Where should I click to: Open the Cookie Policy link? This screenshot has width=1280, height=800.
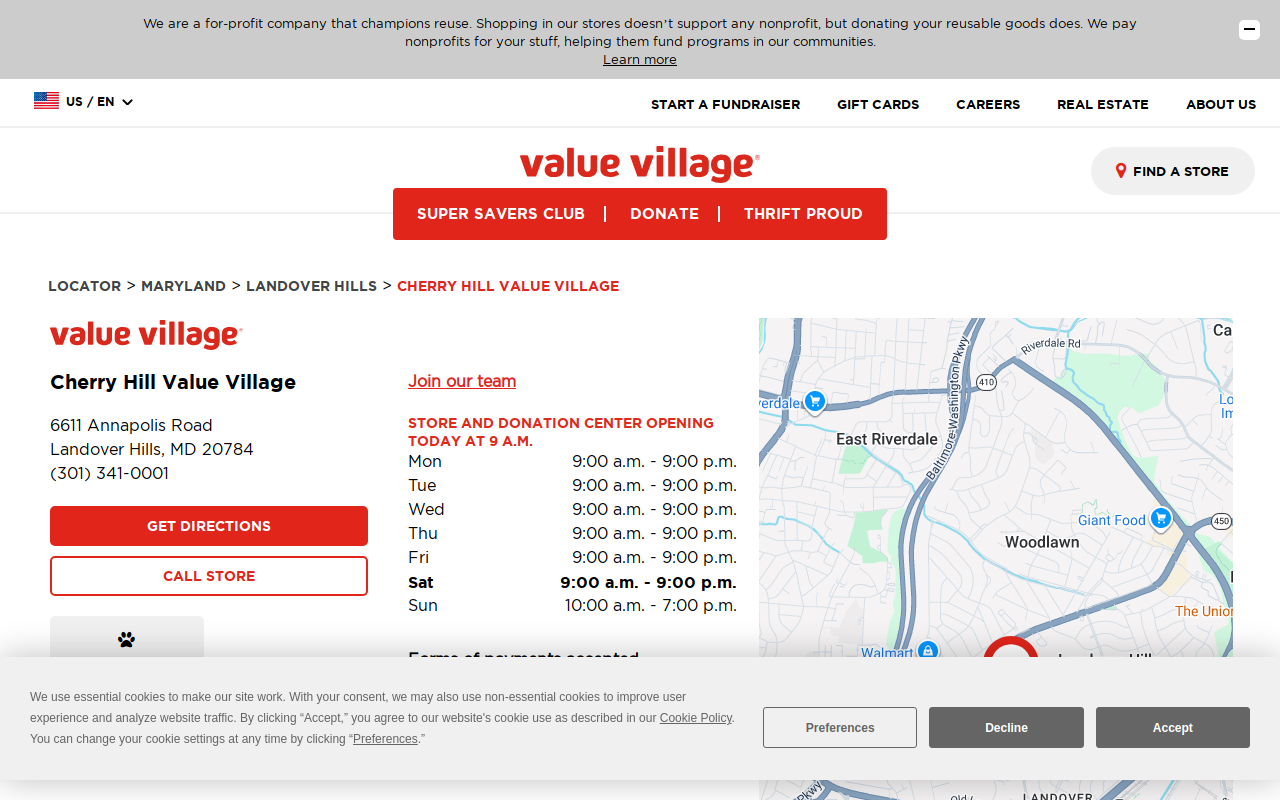click(696, 718)
